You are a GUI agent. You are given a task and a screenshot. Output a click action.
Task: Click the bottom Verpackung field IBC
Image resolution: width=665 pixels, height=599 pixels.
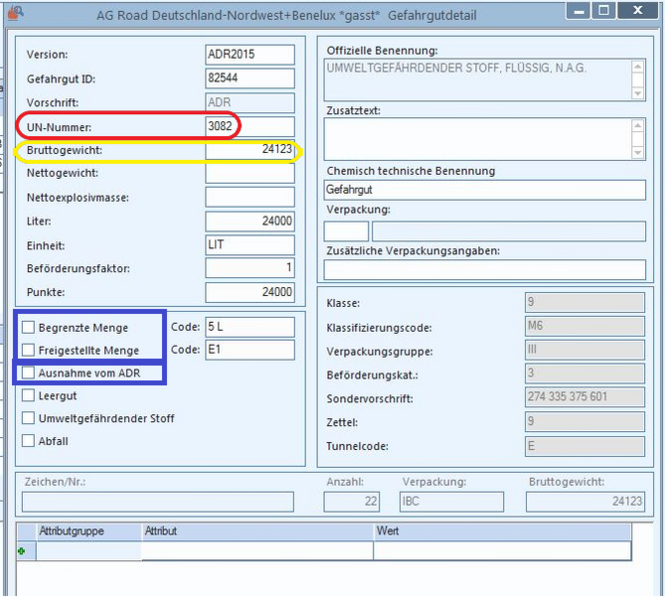click(x=451, y=502)
